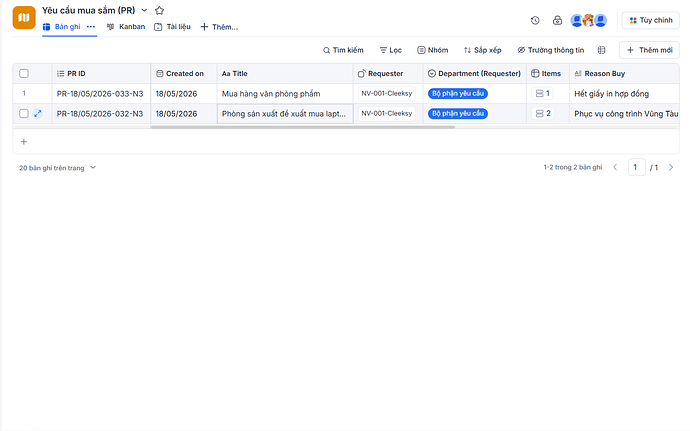Switch to the Kanban view tab
Viewport: 690px width, 431px height.
tap(126, 27)
